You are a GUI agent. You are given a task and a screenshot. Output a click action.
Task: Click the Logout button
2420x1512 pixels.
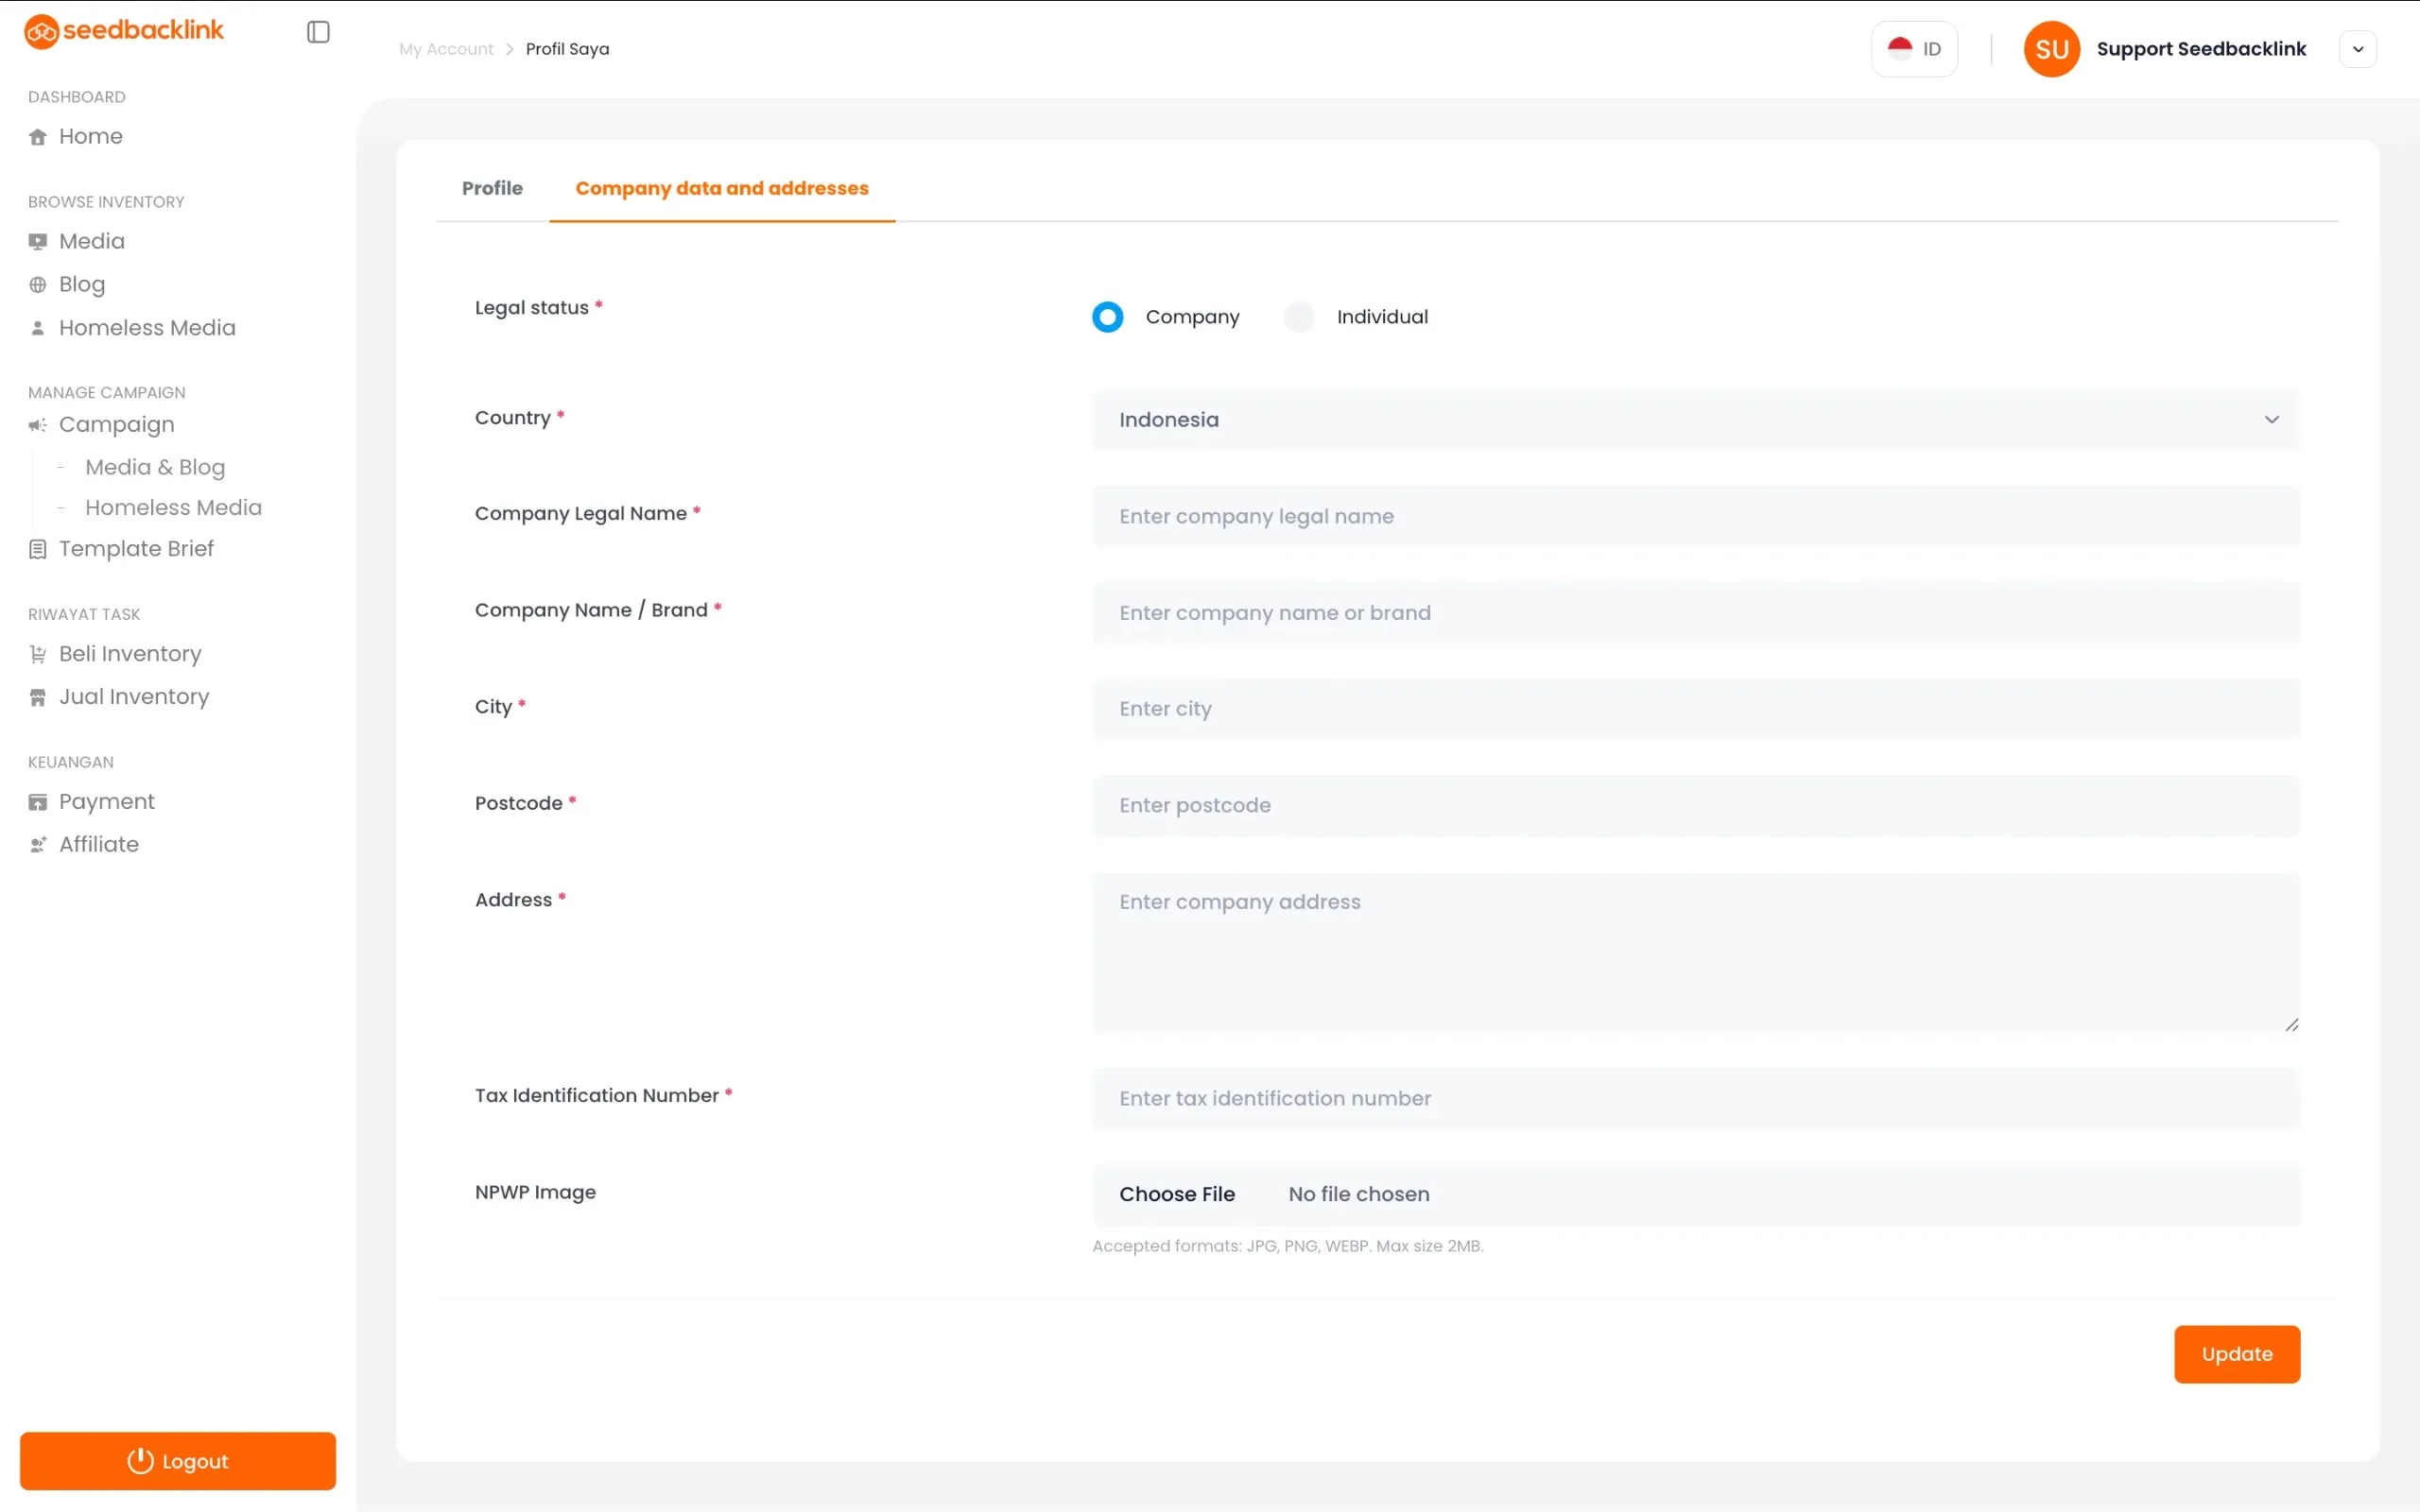pyautogui.click(x=178, y=1461)
